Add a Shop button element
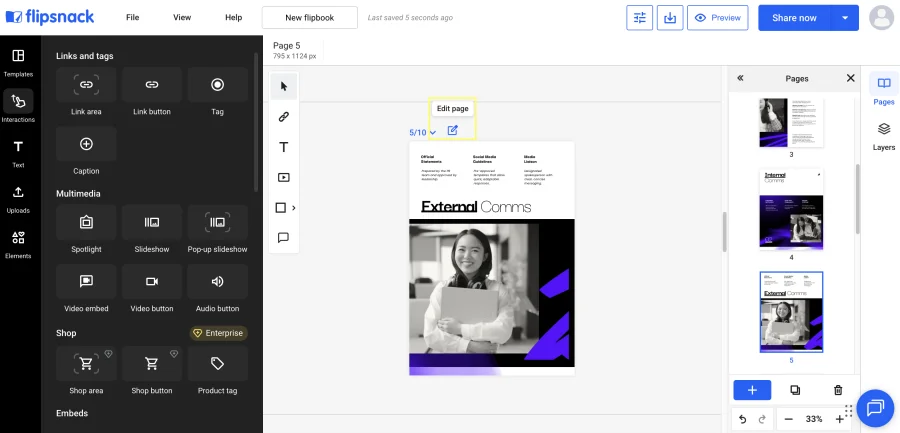This screenshot has width=900, height=433. click(x=152, y=364)
